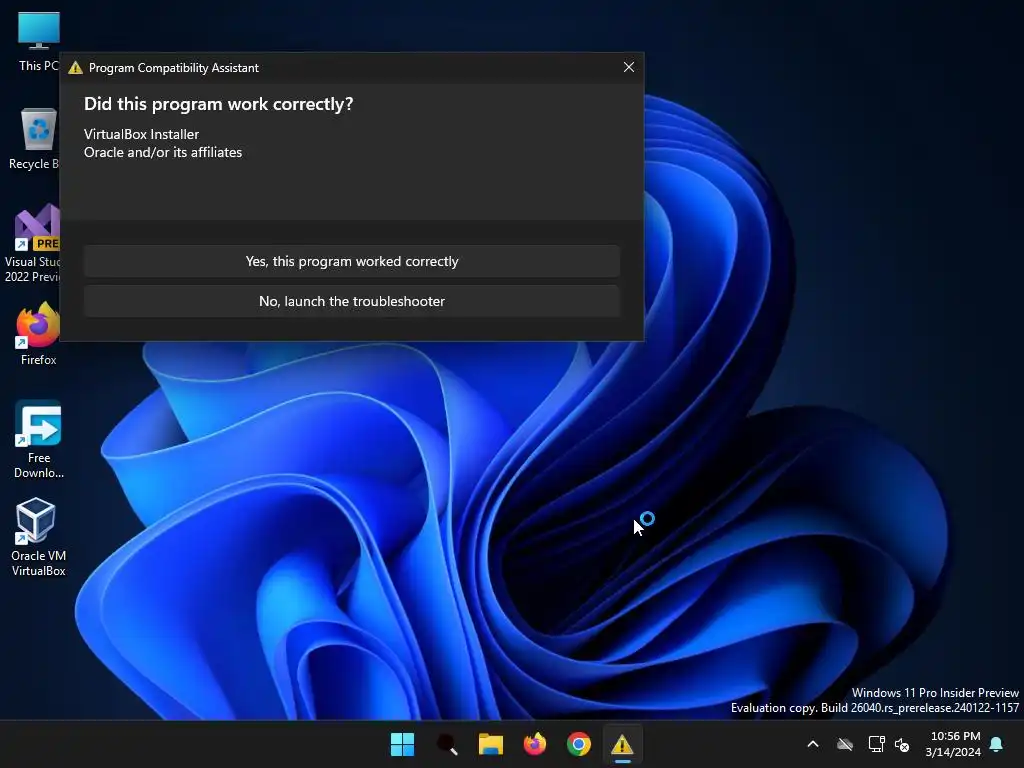This screenshot has width=1024, height=768.
Task: Choose No, launch the troubleshooter
Action: (x=351, y=301)
